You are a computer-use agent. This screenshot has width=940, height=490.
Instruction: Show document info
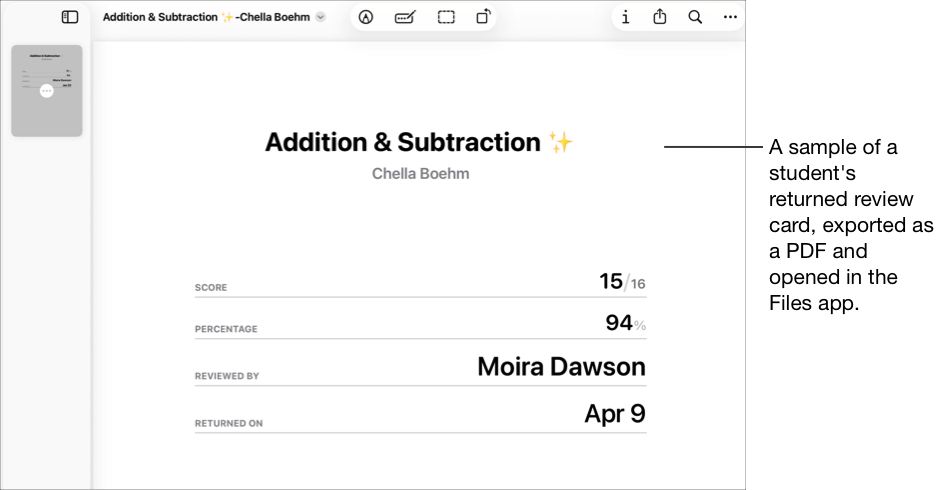click(x=626, y=17)
